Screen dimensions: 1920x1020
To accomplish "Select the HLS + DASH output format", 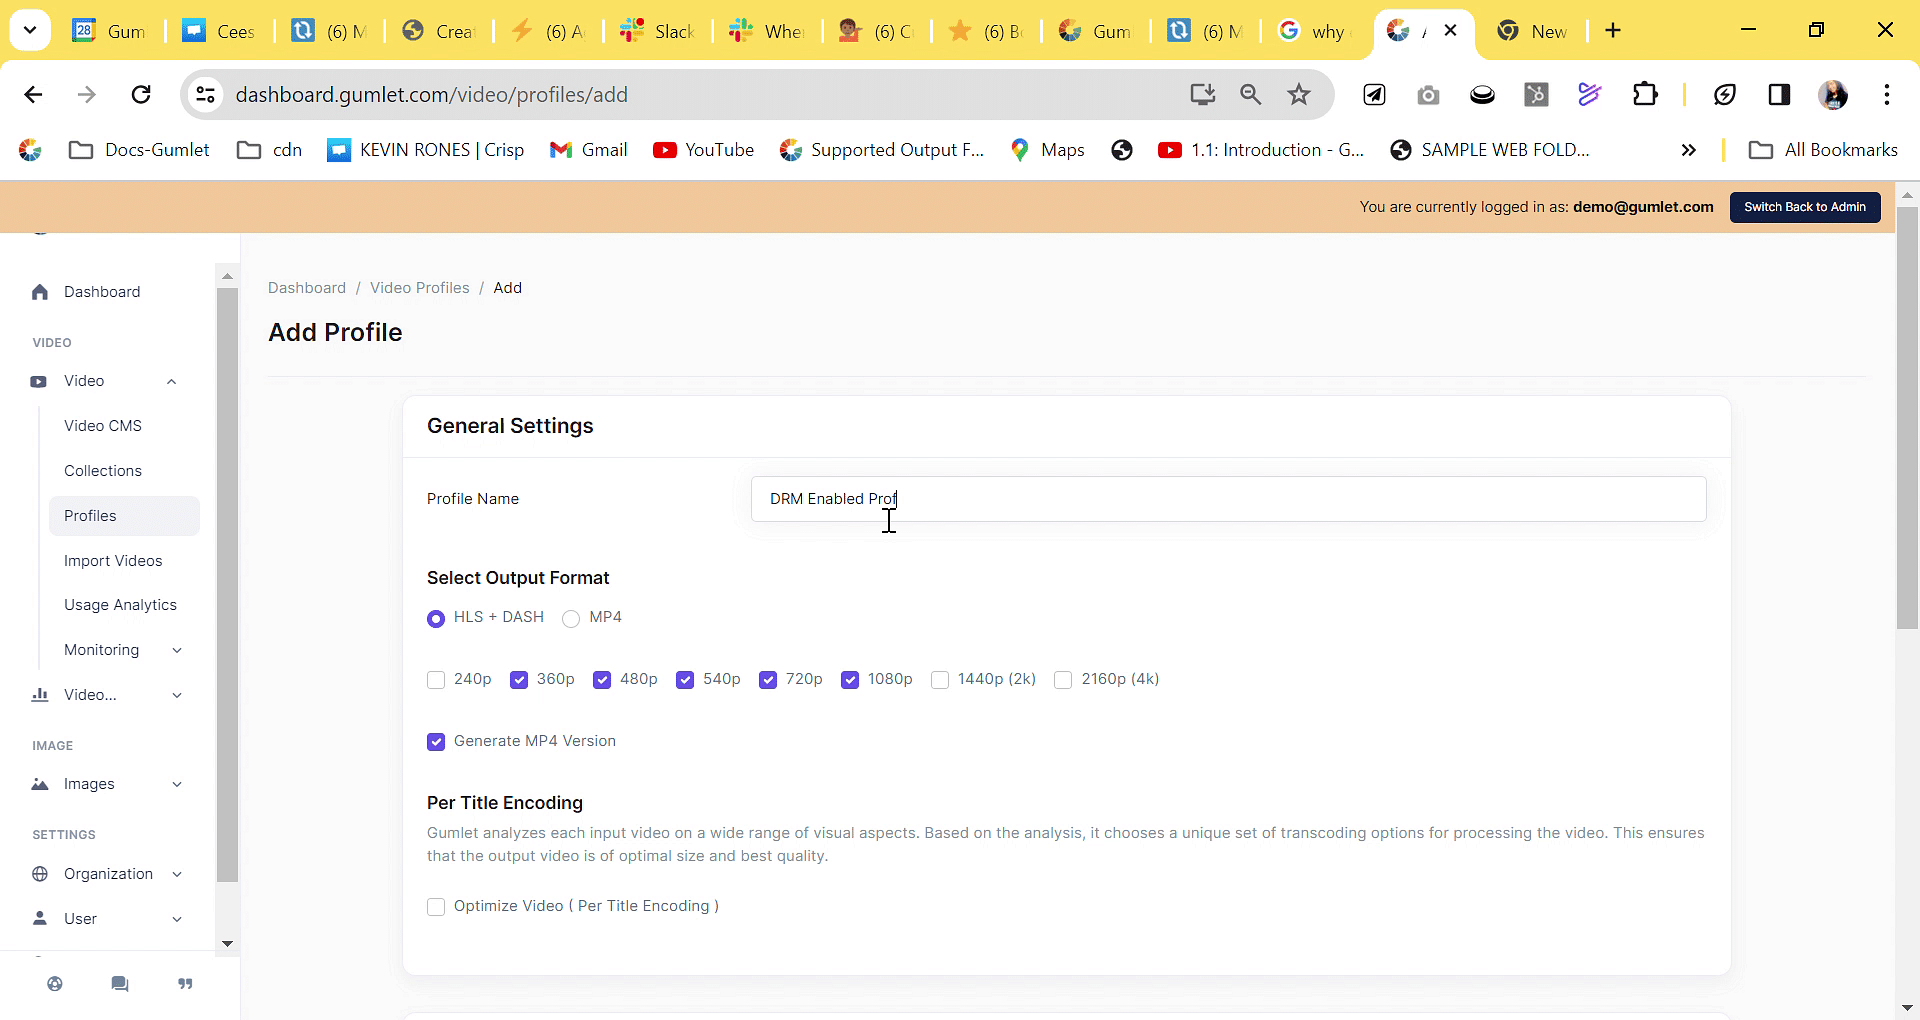I will pos(436,619).
